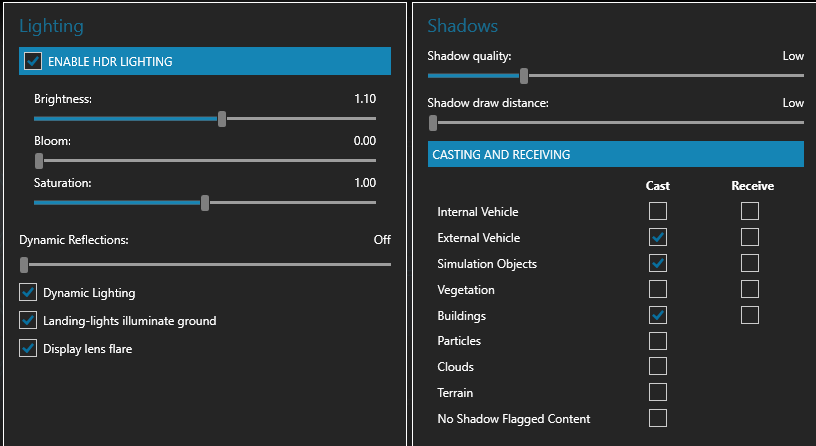
Task: Enable Receive shadows for Internal Vehicle
Action: tap(750, 211)
